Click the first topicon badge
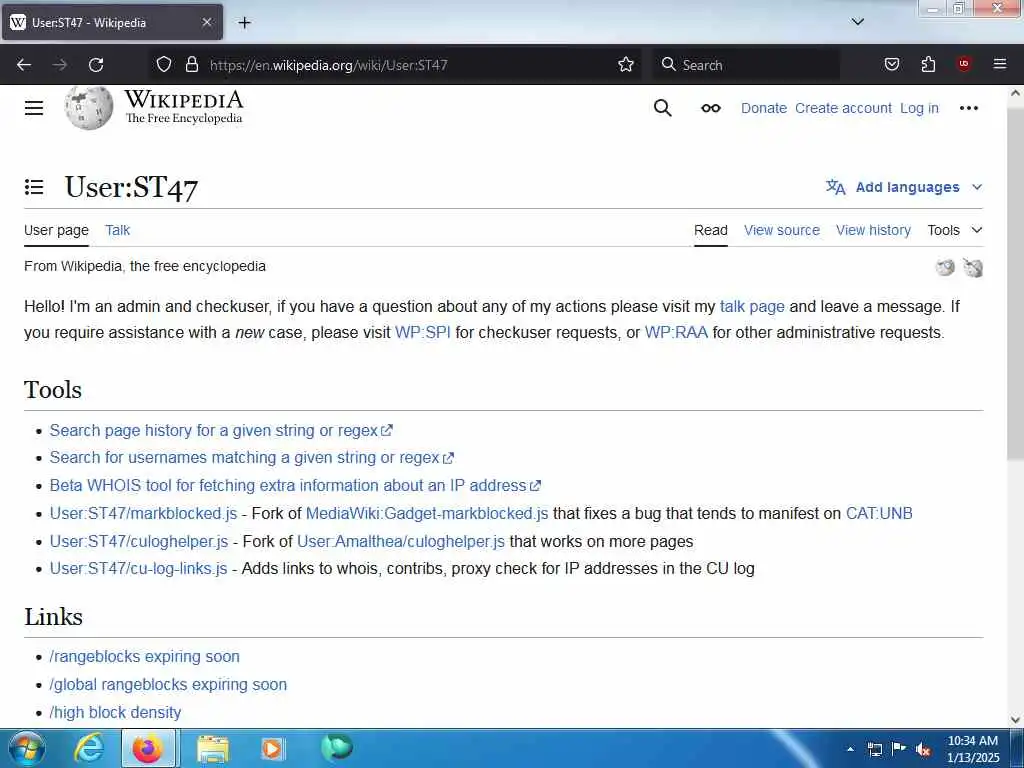 pyautogui.click(x=945, y=267)
